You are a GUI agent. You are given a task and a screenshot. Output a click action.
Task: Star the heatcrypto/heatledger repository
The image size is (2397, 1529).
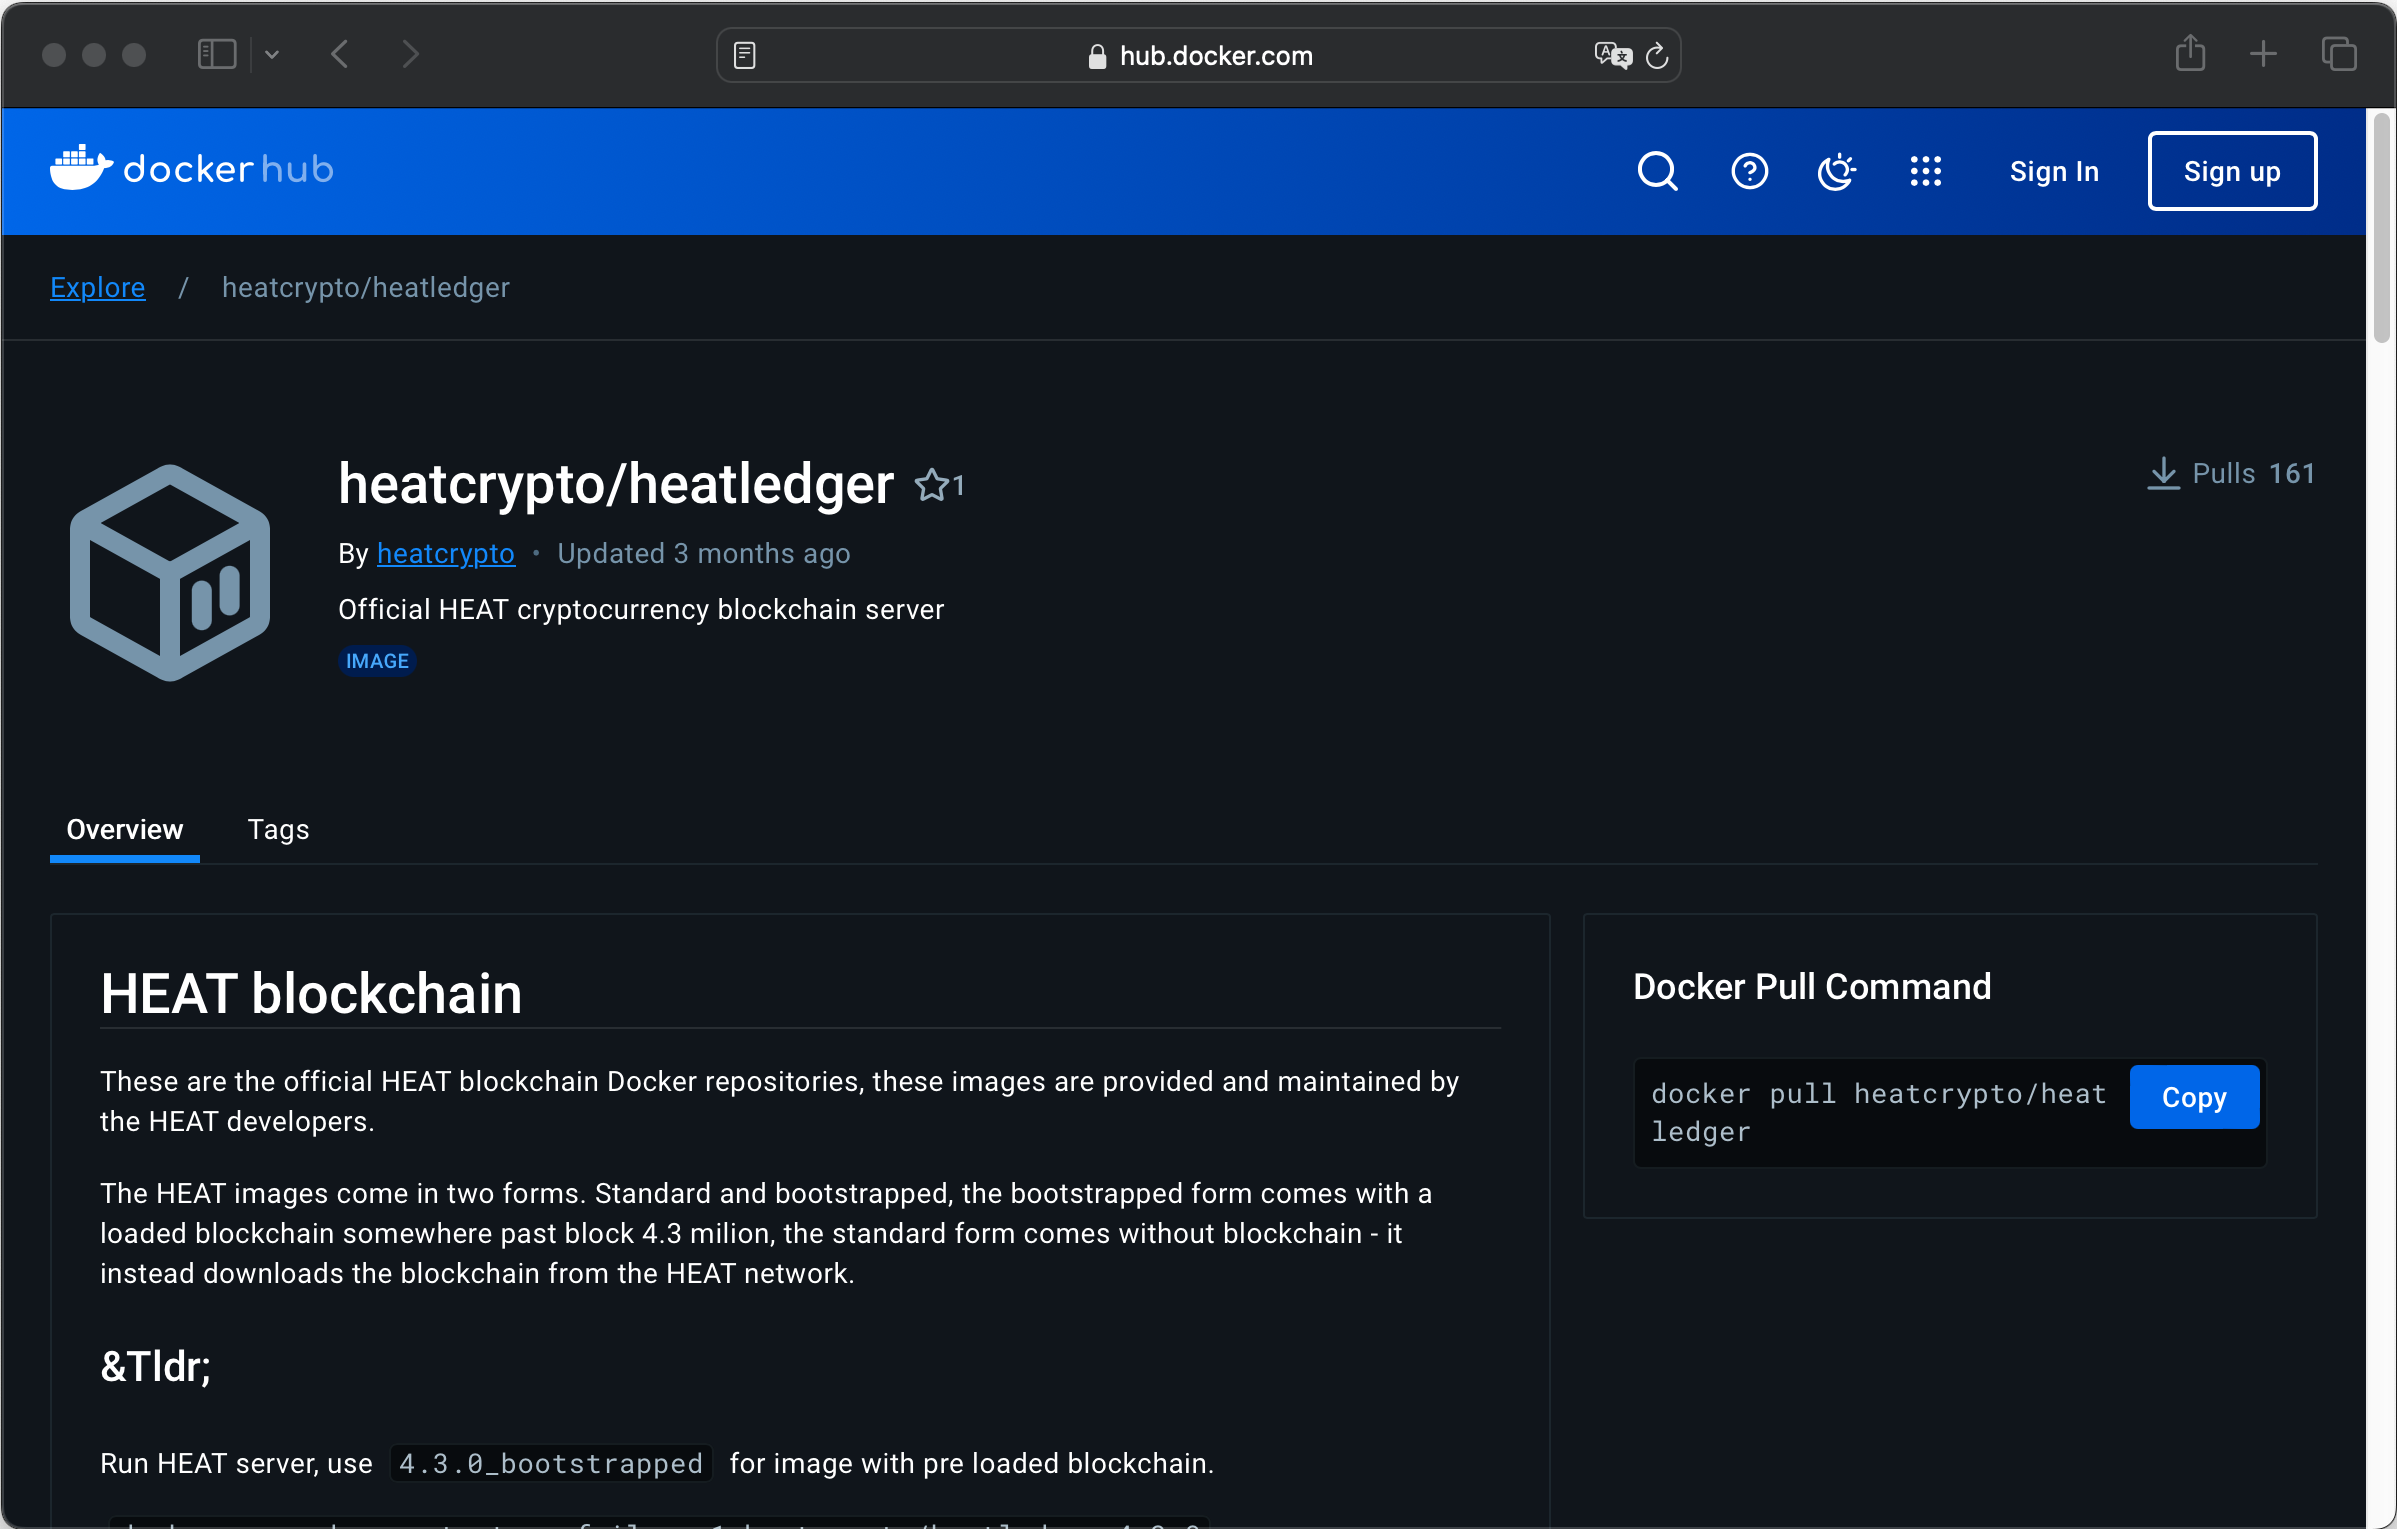[x=932, y=486]
